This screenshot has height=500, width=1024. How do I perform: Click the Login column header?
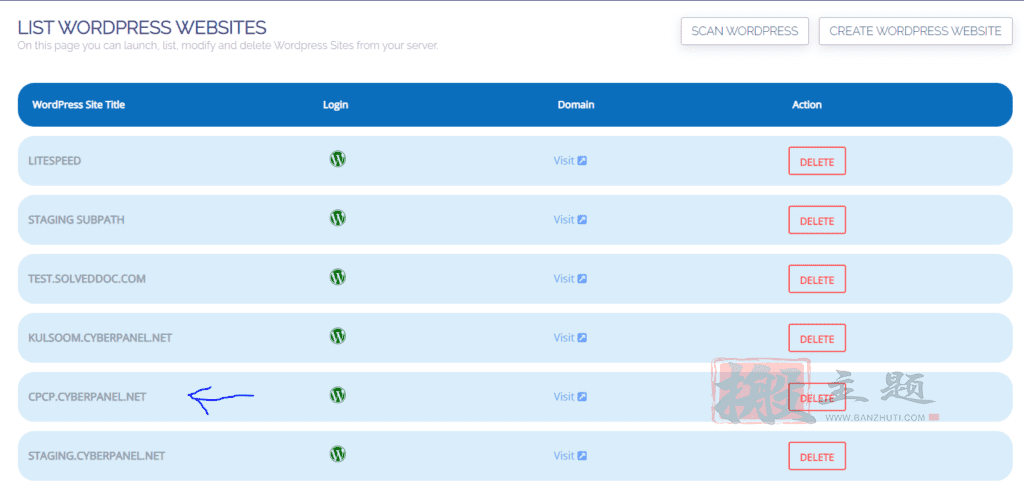coord(336,104)
